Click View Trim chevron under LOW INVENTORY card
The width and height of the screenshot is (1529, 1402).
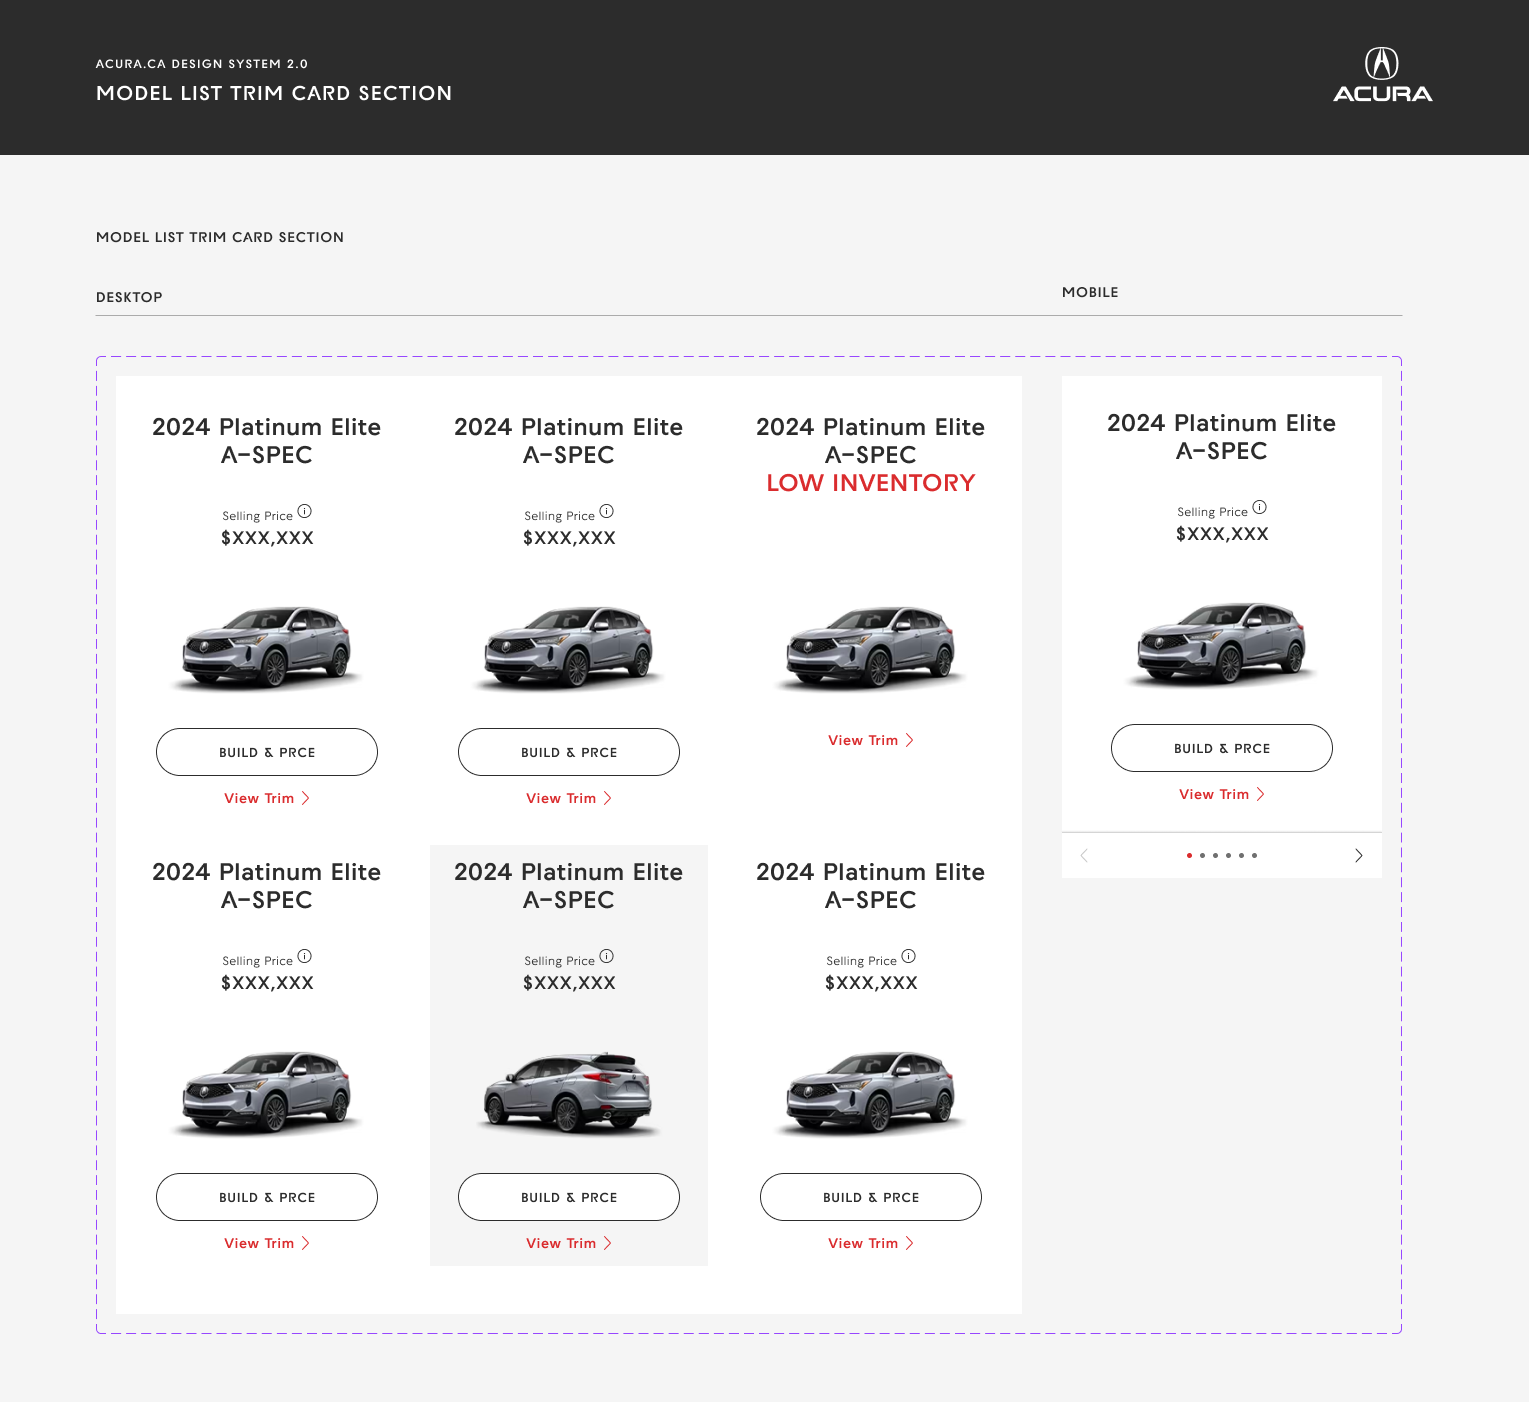pyautogui.click(x=909, y=740)
